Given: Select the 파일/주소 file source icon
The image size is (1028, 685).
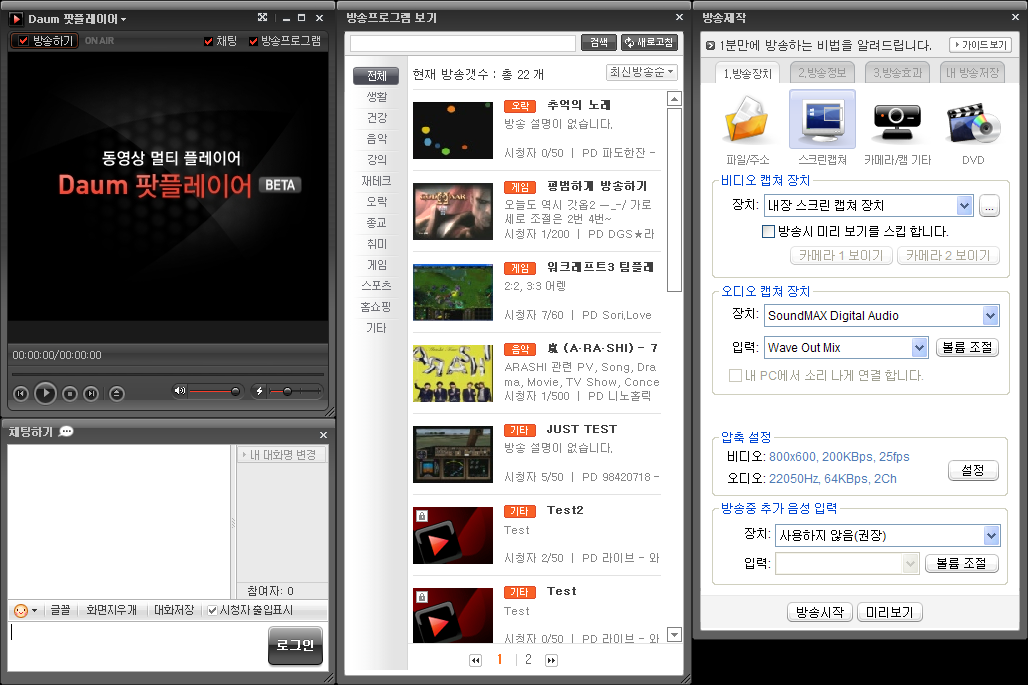Looking at the screenshot, I should pyautogui.click(x=747, y=121).
